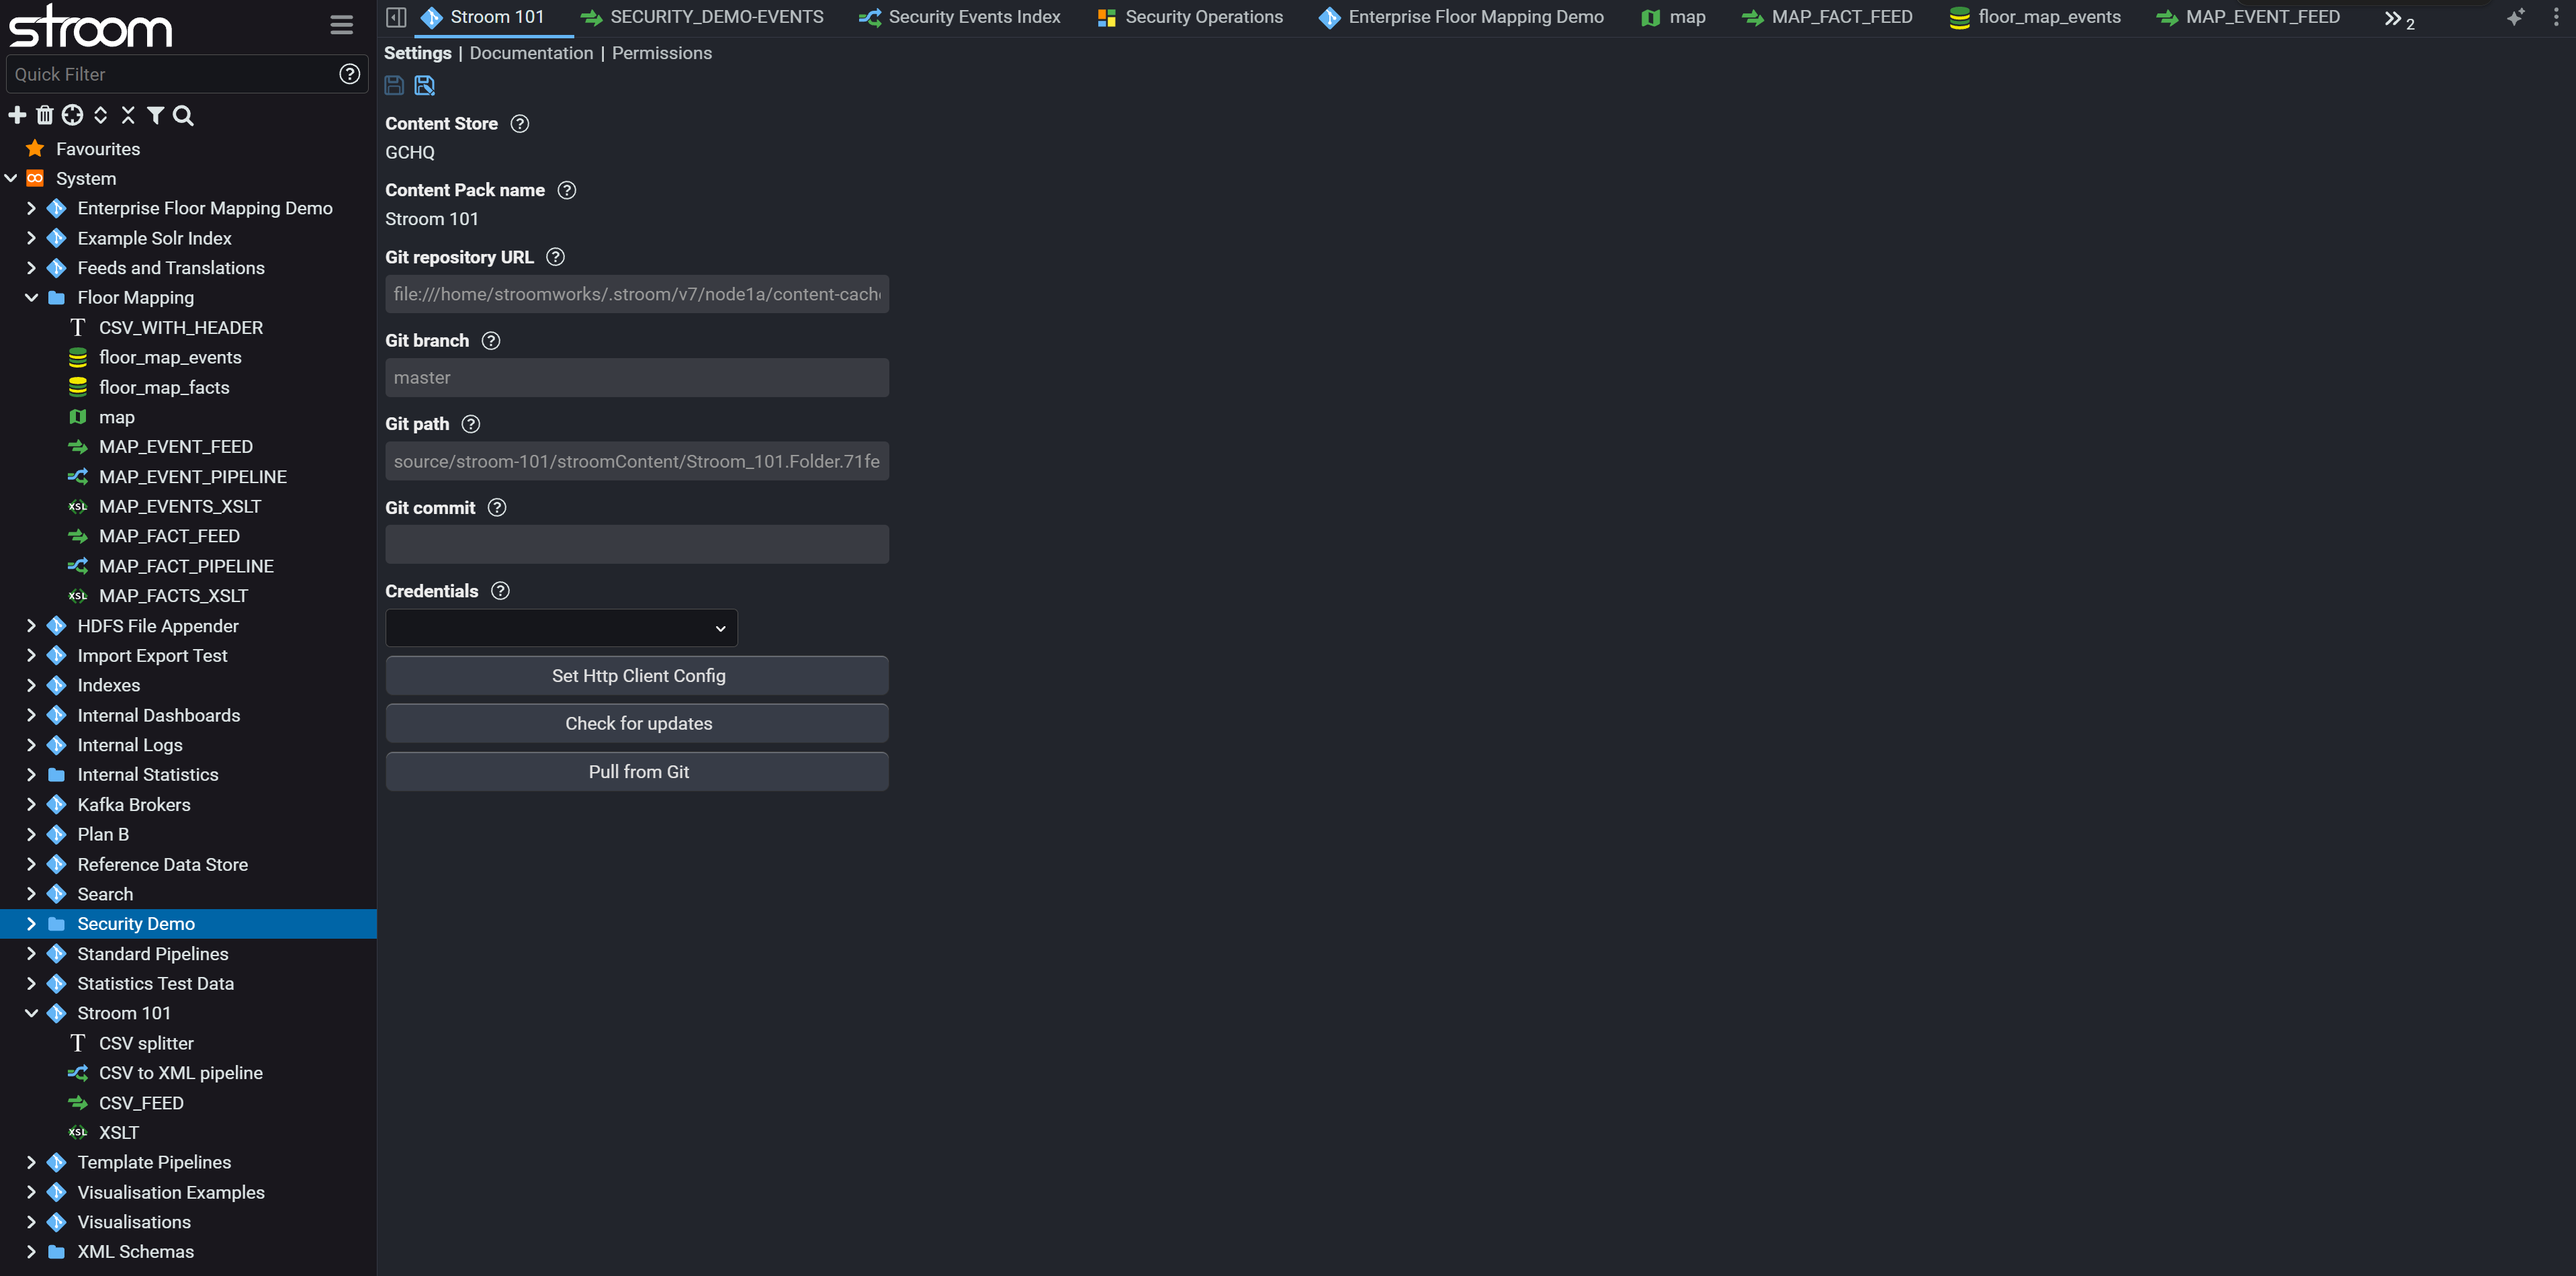Click the delete trash icon in explorer toolbar
2576x1276 pixels.
point(45,115)
